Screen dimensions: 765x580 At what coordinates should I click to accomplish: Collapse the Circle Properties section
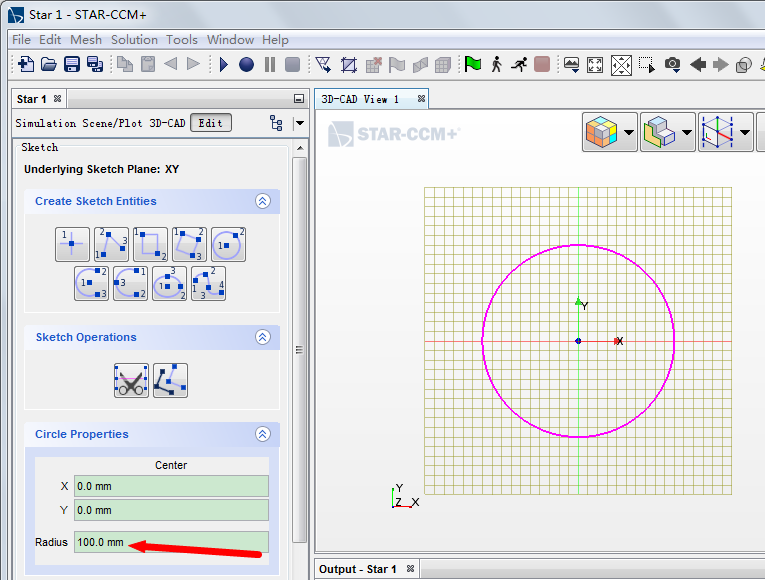(x=262, y=434)
